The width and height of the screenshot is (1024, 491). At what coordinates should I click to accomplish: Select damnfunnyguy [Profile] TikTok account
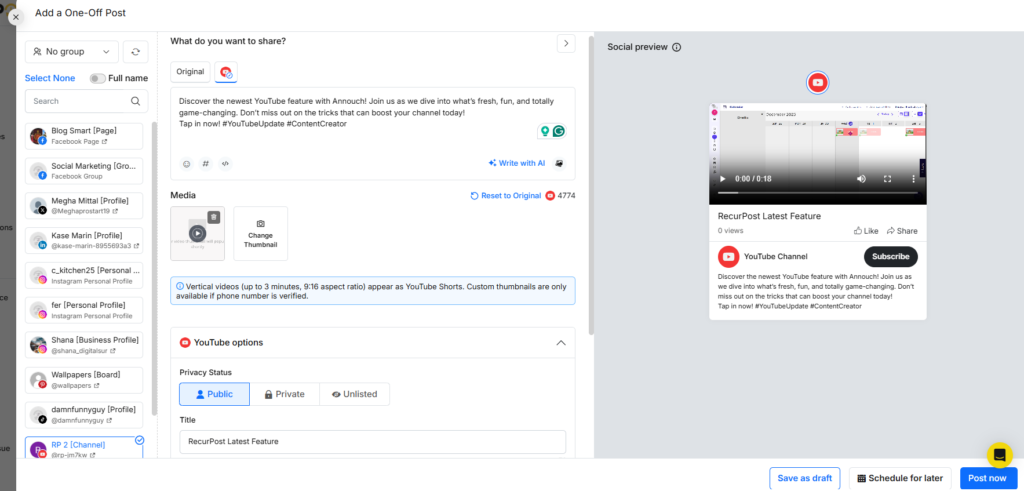coord(84,415)
